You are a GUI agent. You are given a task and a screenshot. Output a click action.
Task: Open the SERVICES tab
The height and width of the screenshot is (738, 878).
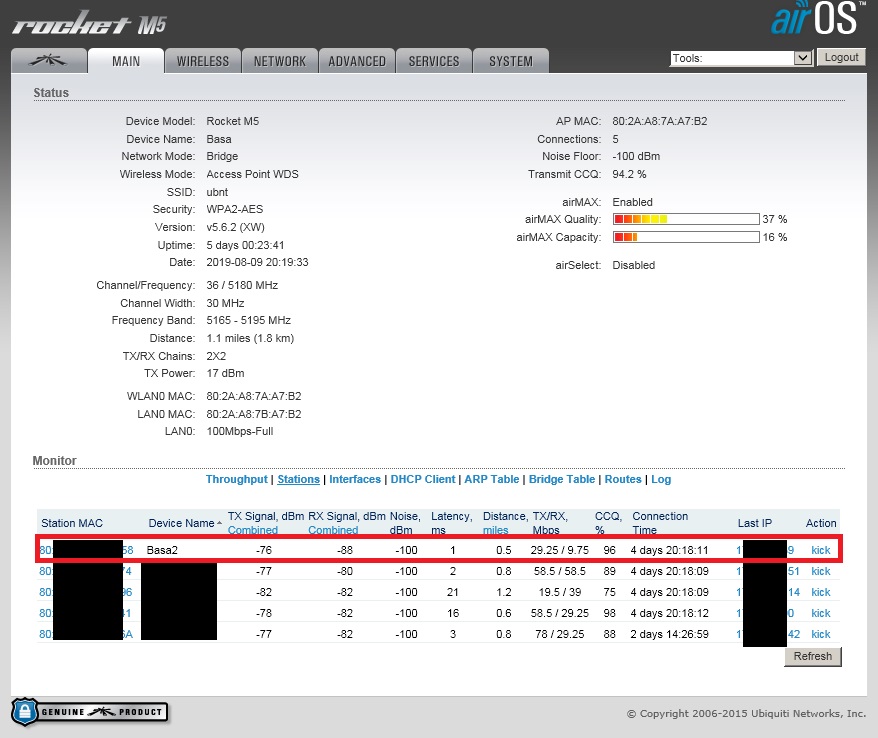coord(434,60)
